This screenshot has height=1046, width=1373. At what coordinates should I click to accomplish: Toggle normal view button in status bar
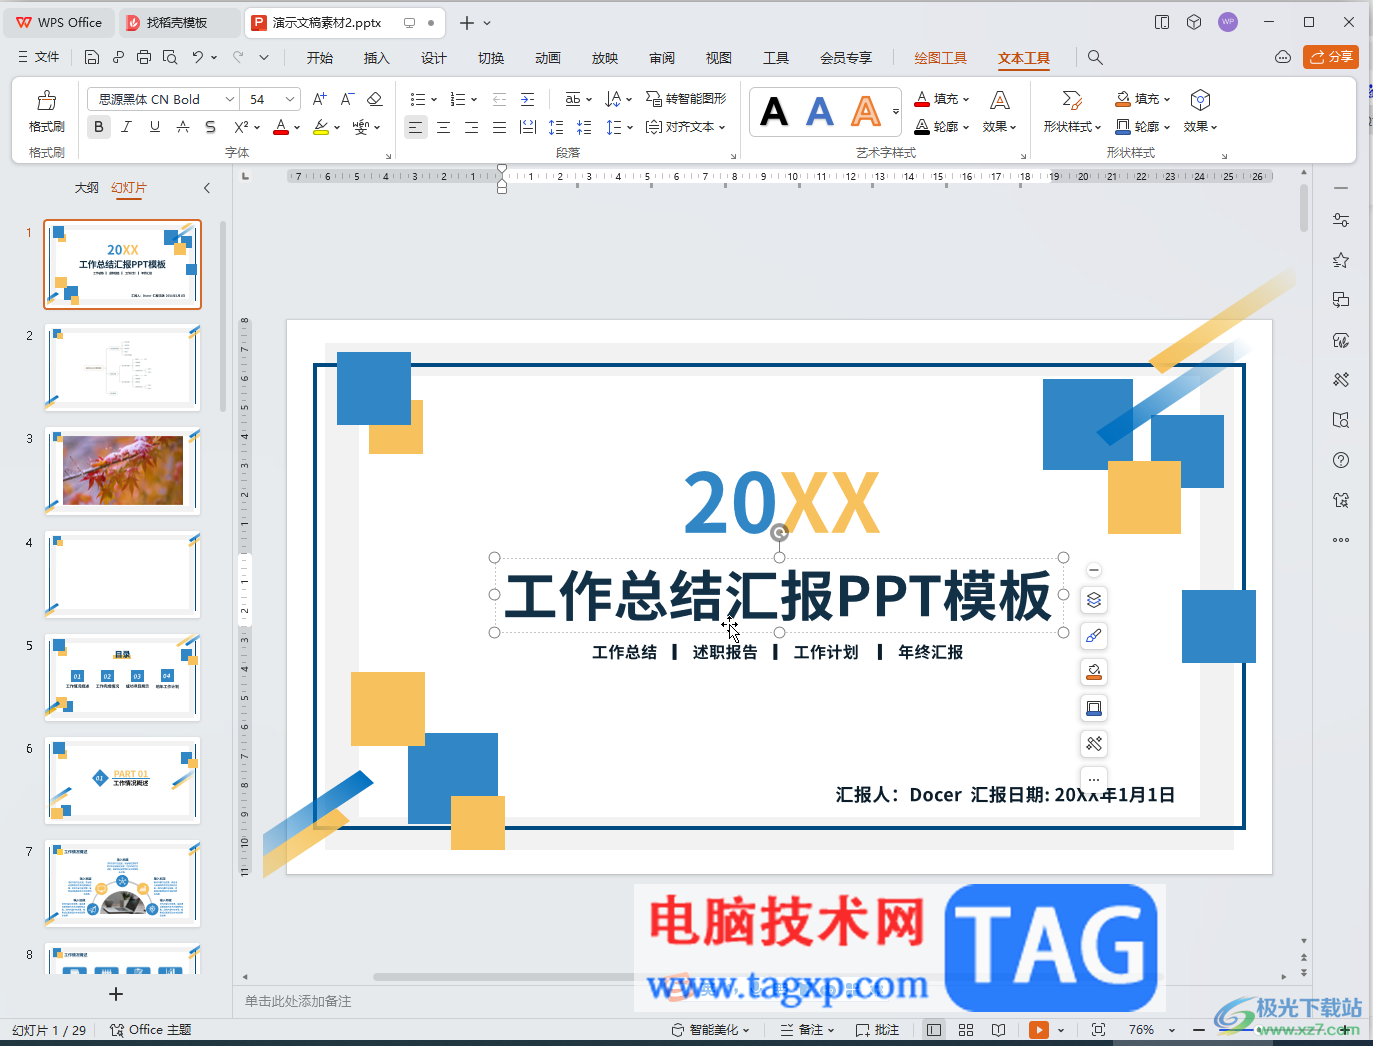click(934, 1030)
